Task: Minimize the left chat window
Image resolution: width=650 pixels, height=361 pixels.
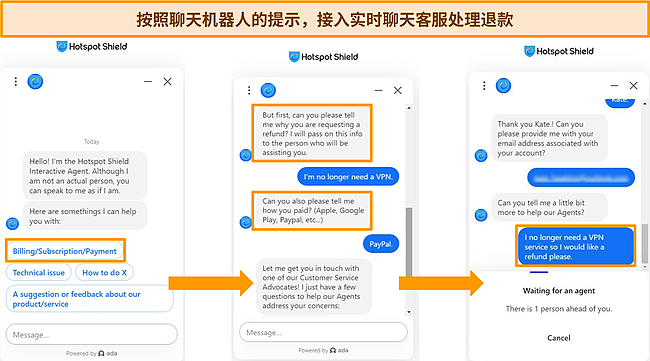Action: pyautogui.click(x=148, y=82)
